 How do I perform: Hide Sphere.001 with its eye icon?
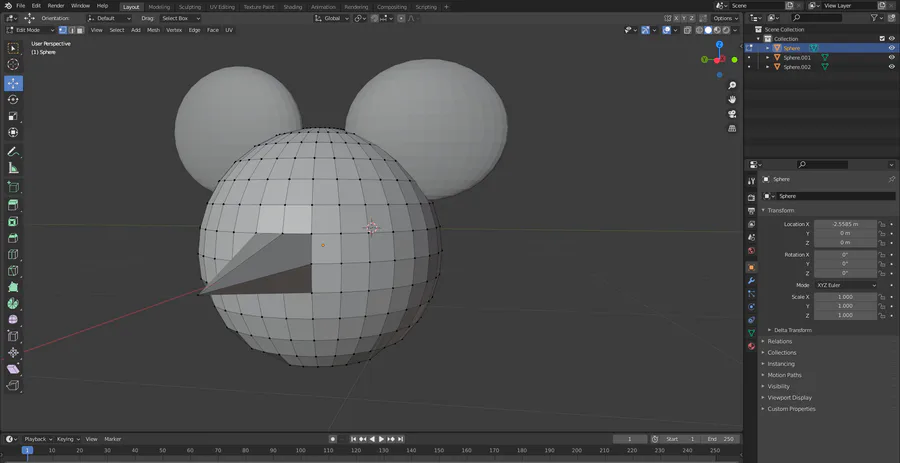coord(891,57)
